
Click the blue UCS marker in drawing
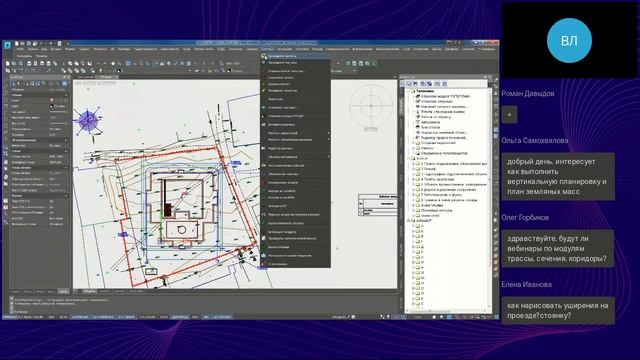[x=88, y=120]
